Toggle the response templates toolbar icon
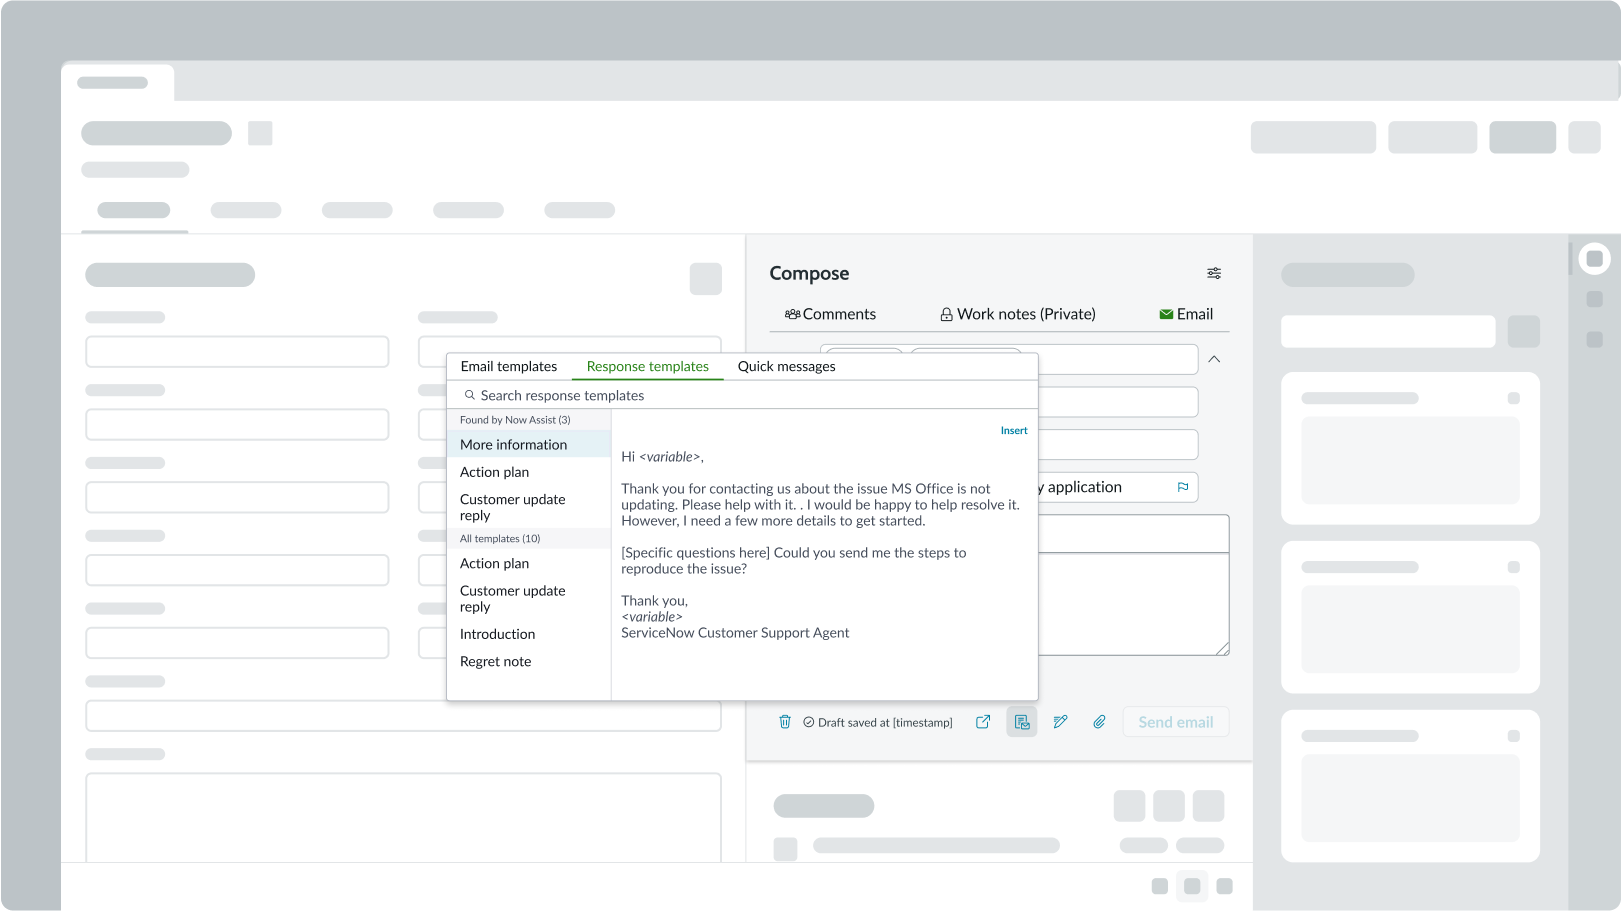The width and height of the screenshot is (1621, 911). point(1021,722)
